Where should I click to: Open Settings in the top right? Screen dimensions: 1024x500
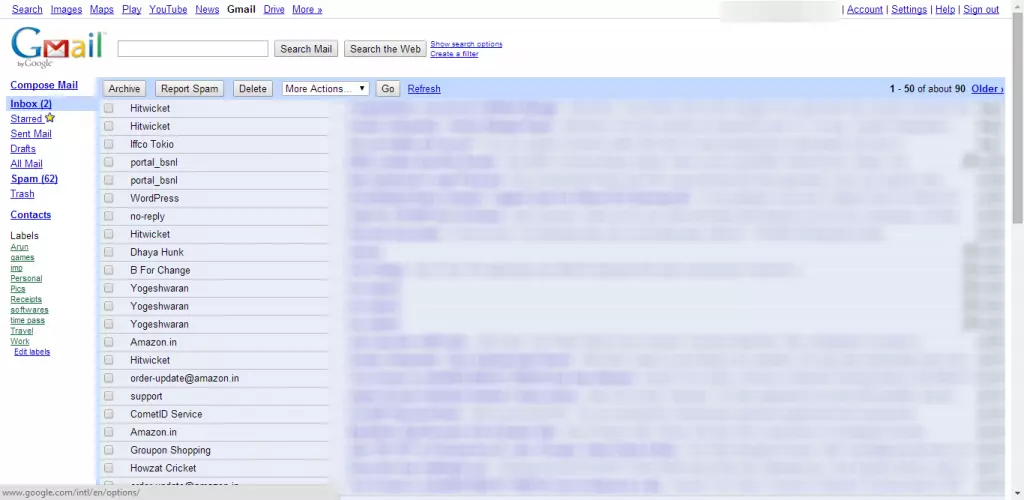pyautogui.click(x=909, y=9)
